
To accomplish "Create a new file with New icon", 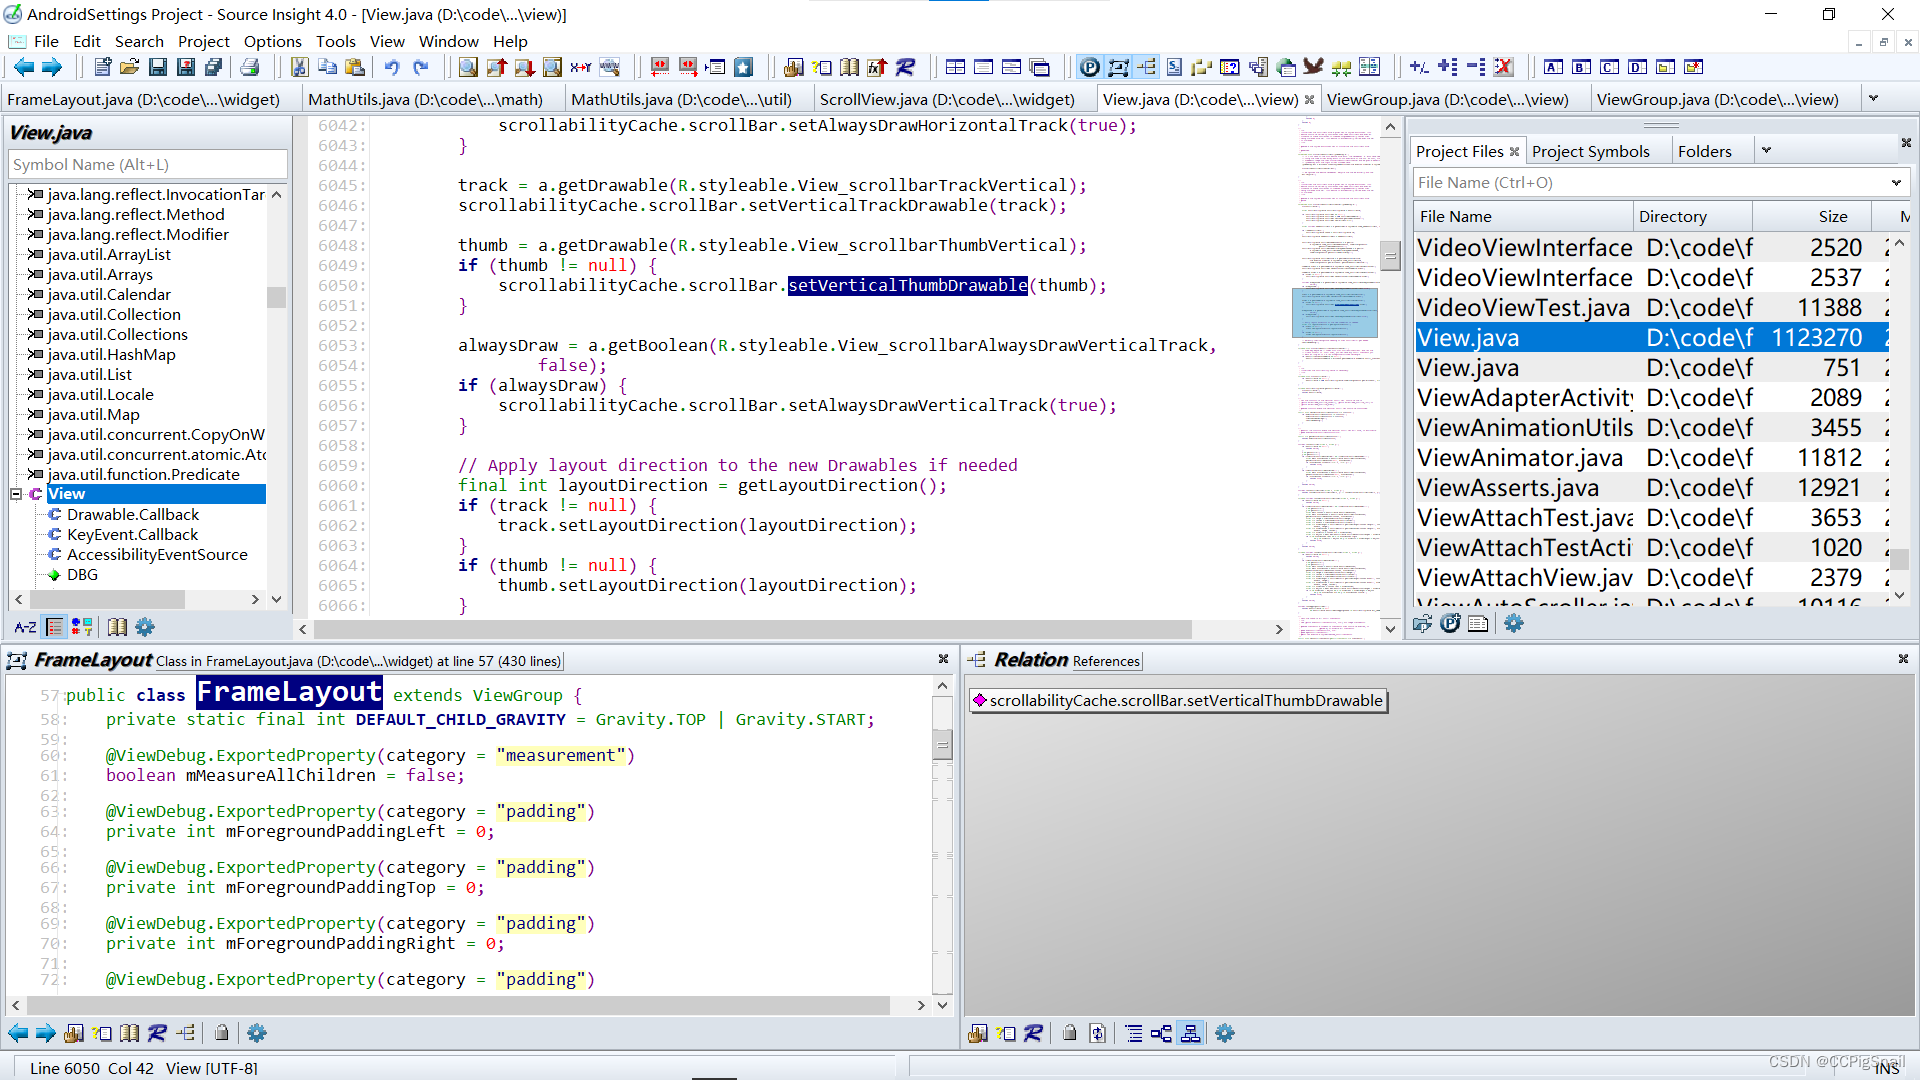I will coord(102,67).
